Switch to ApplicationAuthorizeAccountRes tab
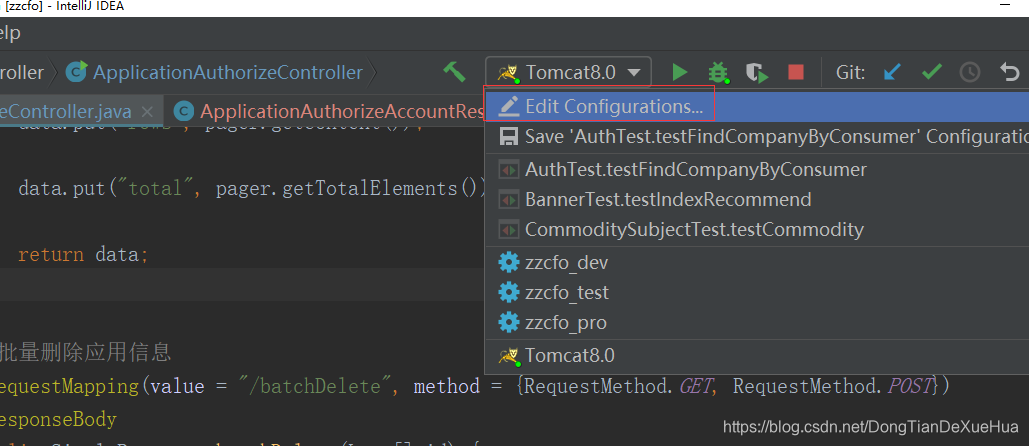 pyautogui.click(x=330, y=111)
